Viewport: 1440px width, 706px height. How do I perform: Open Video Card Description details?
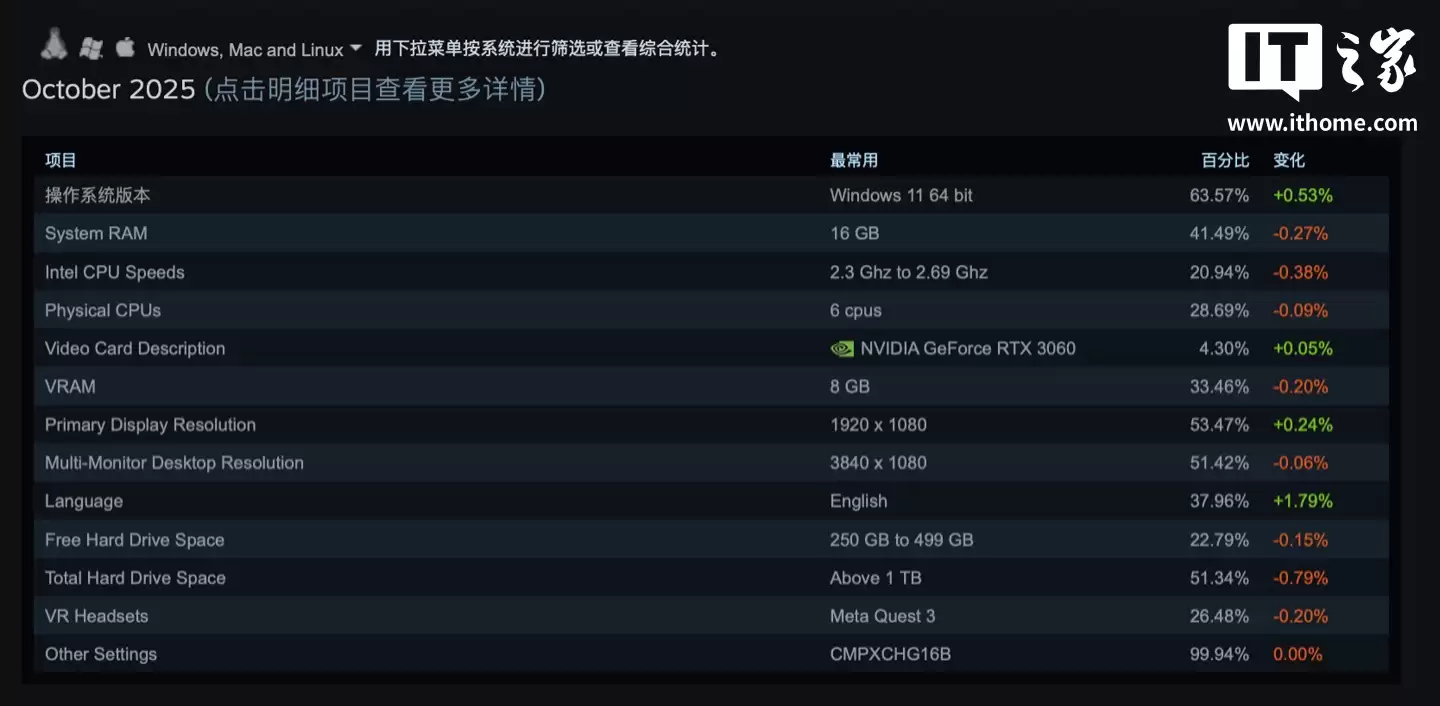pos(135,348)
